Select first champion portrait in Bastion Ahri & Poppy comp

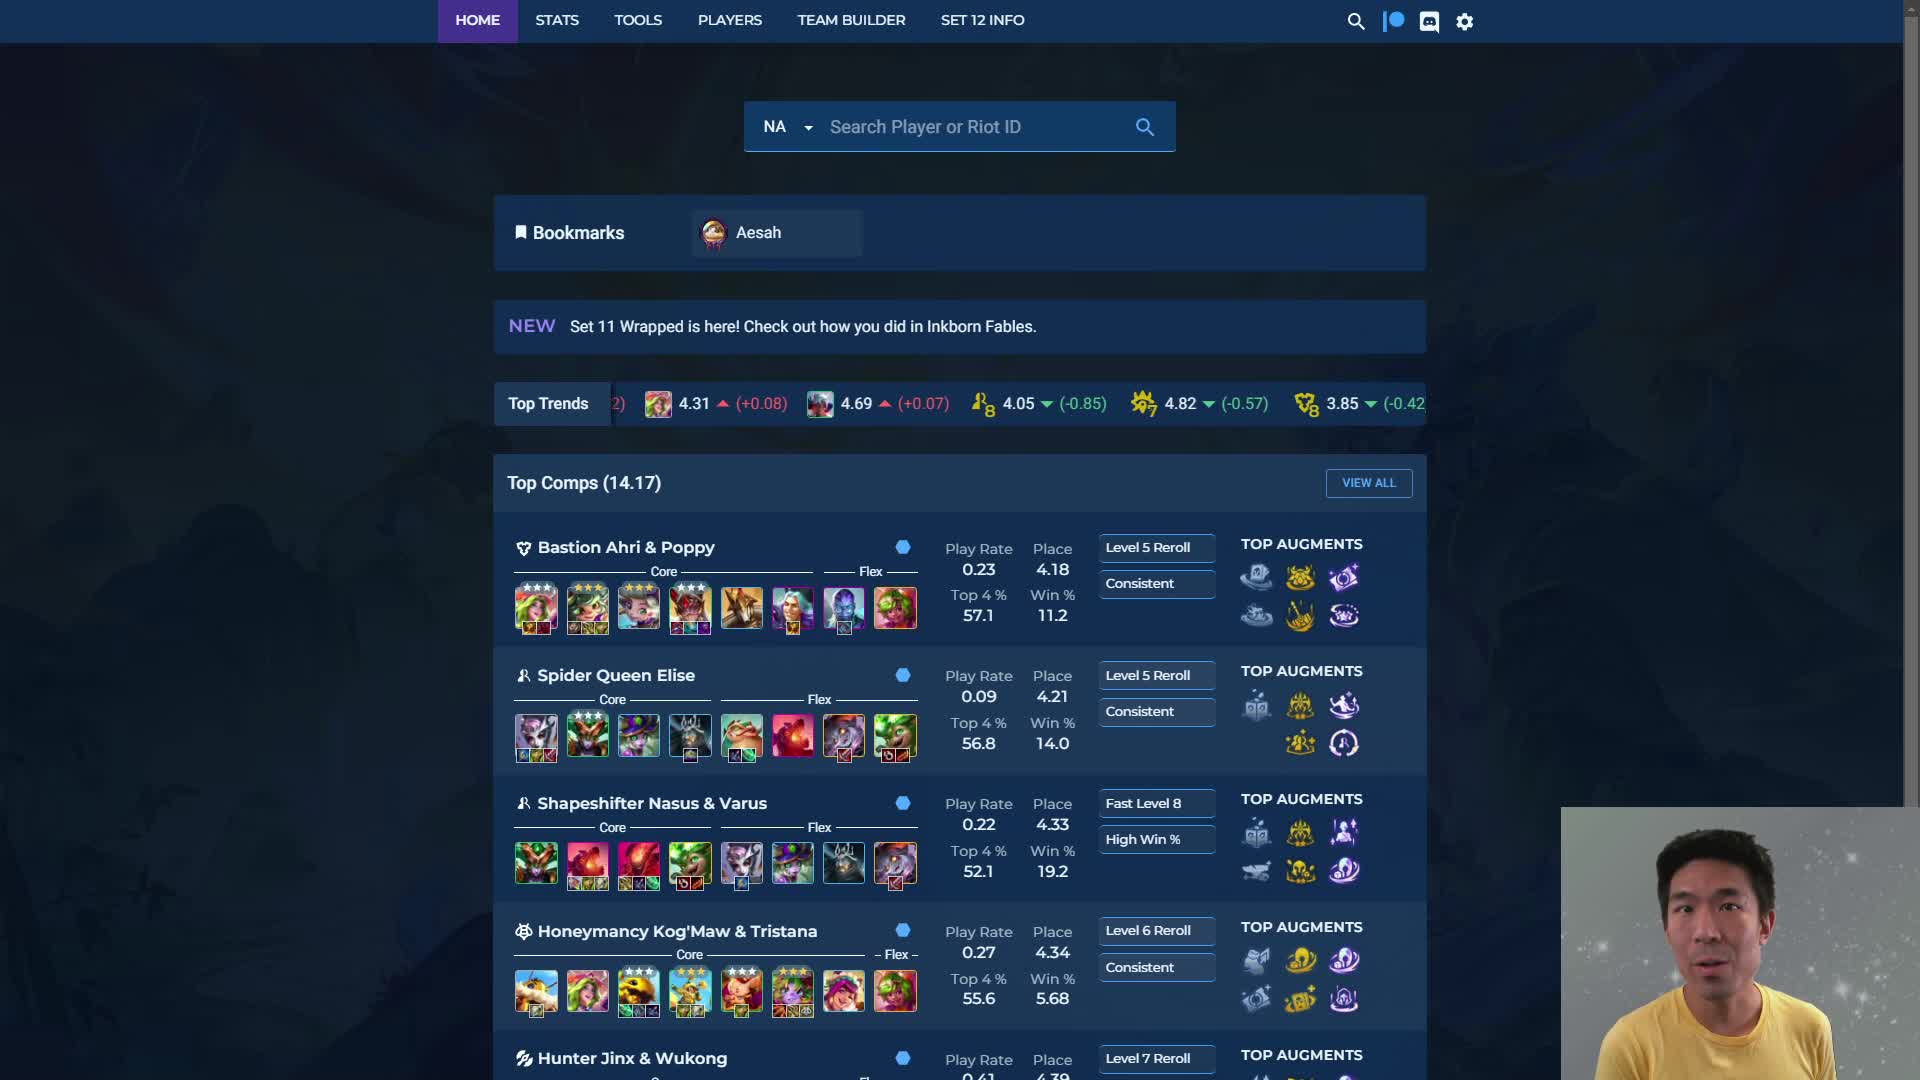click(x=536, y=608)
